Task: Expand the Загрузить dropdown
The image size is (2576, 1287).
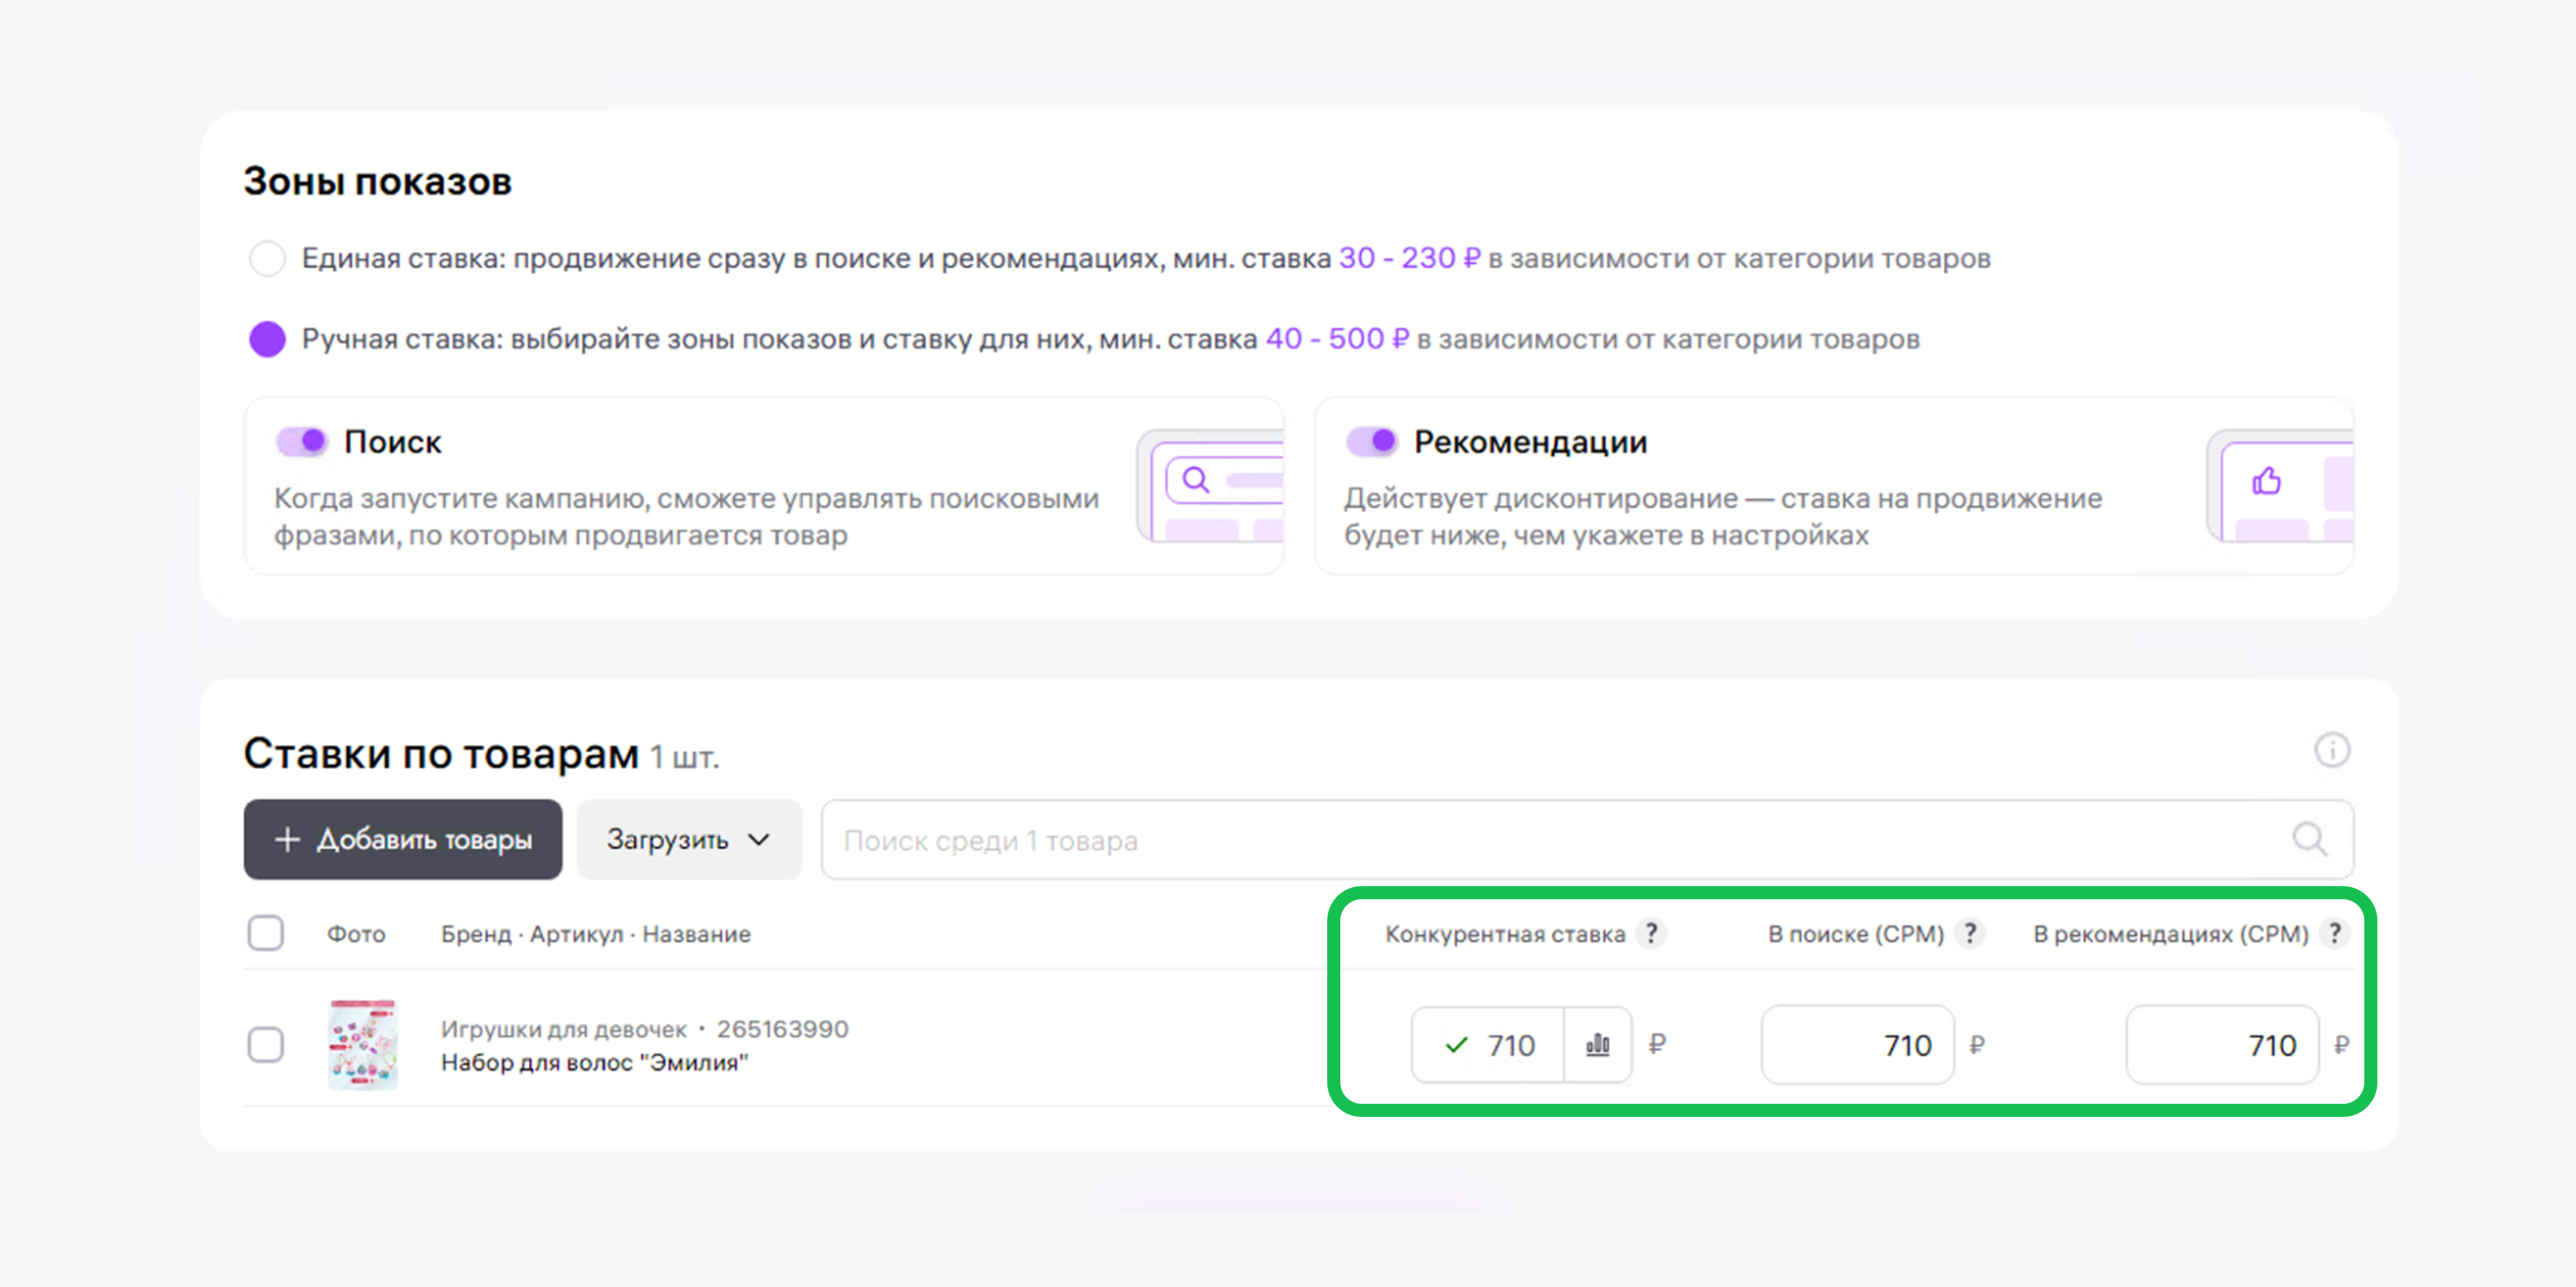Action: [689, 840]
